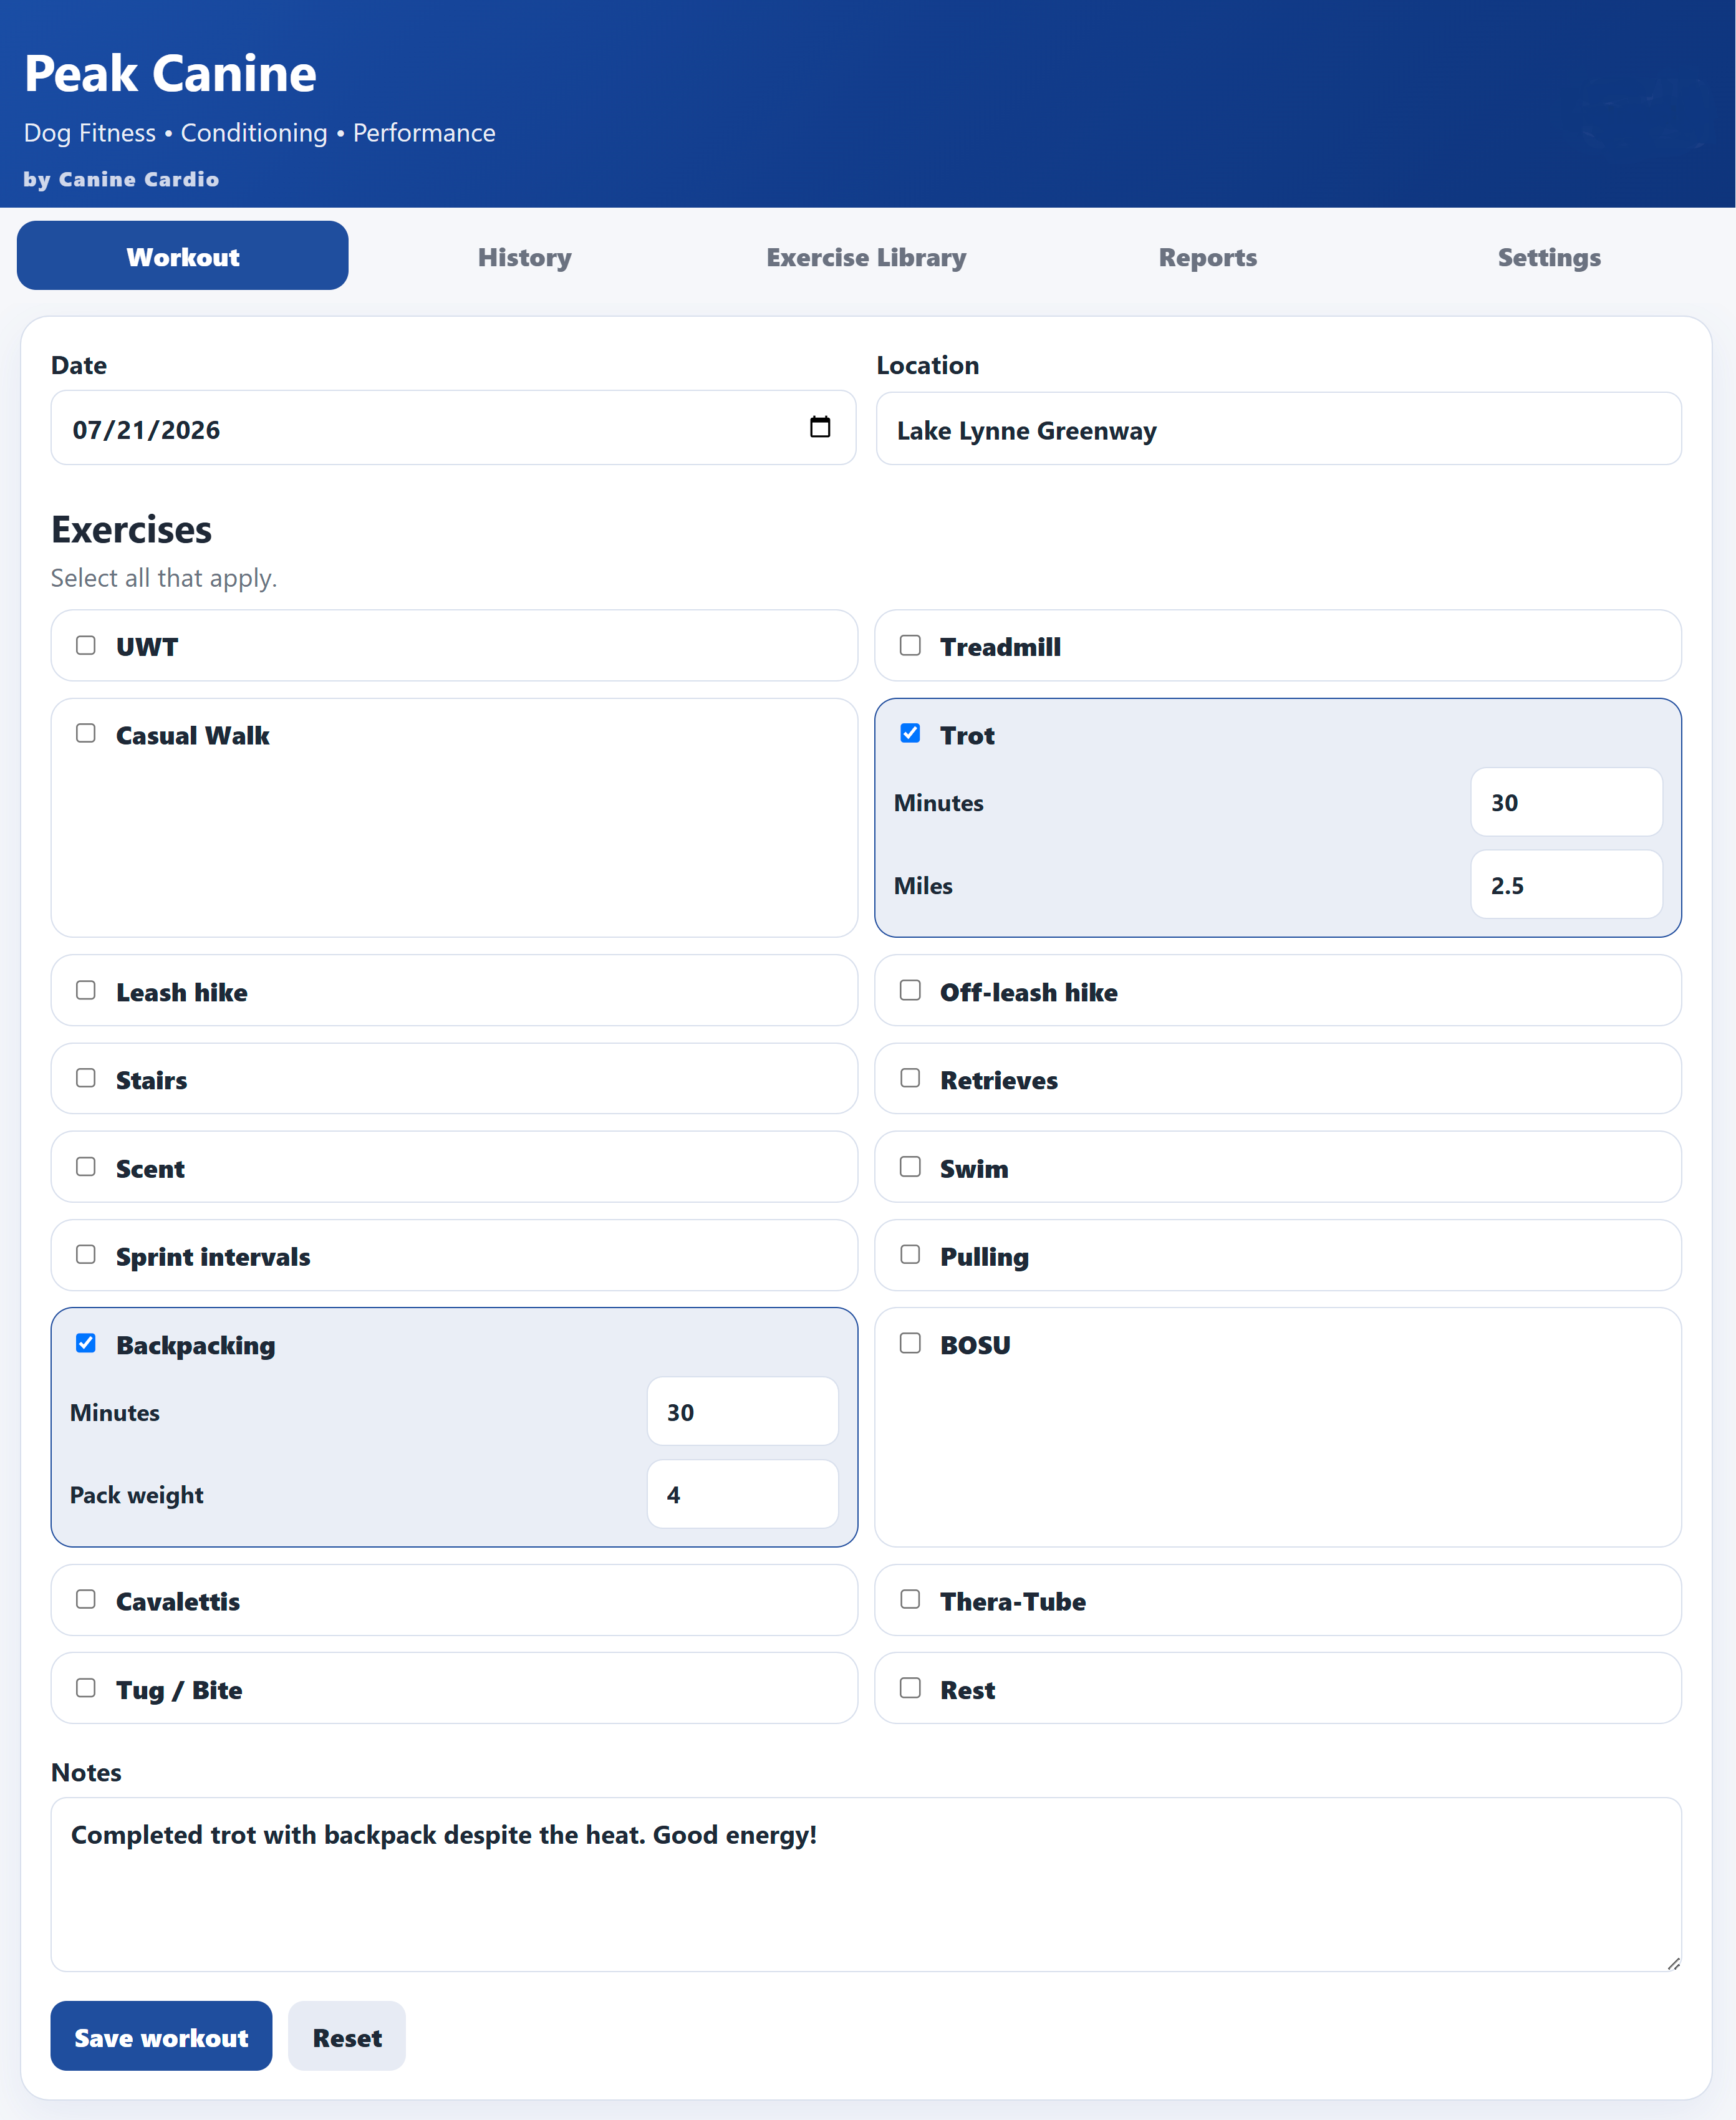The height and width of the screenshot is (2120, 1736).
Task: Grab the Notes textarea resize handle
Action: [x=1673, y=1964]
